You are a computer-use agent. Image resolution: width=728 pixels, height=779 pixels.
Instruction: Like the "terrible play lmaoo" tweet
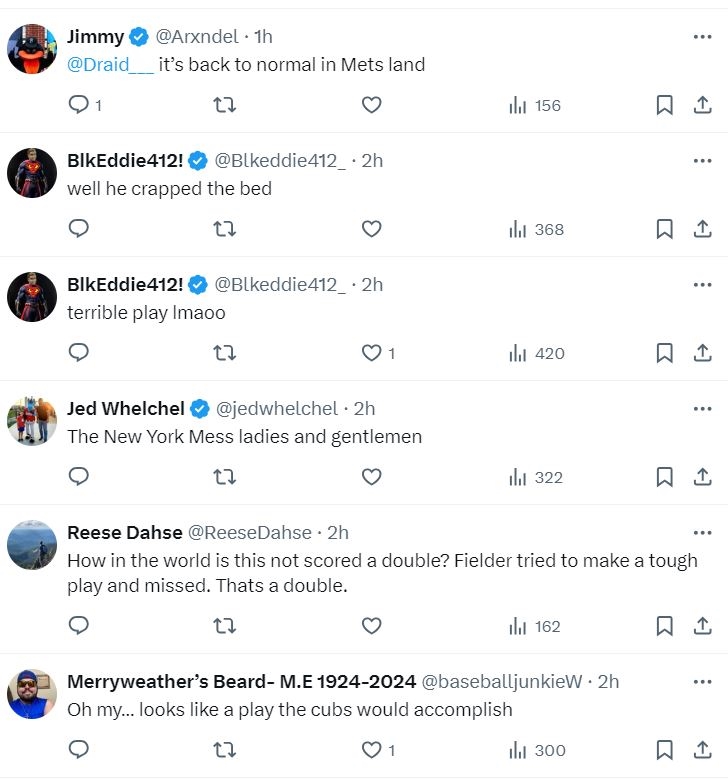pyautogui.click(x=371, y=353)
